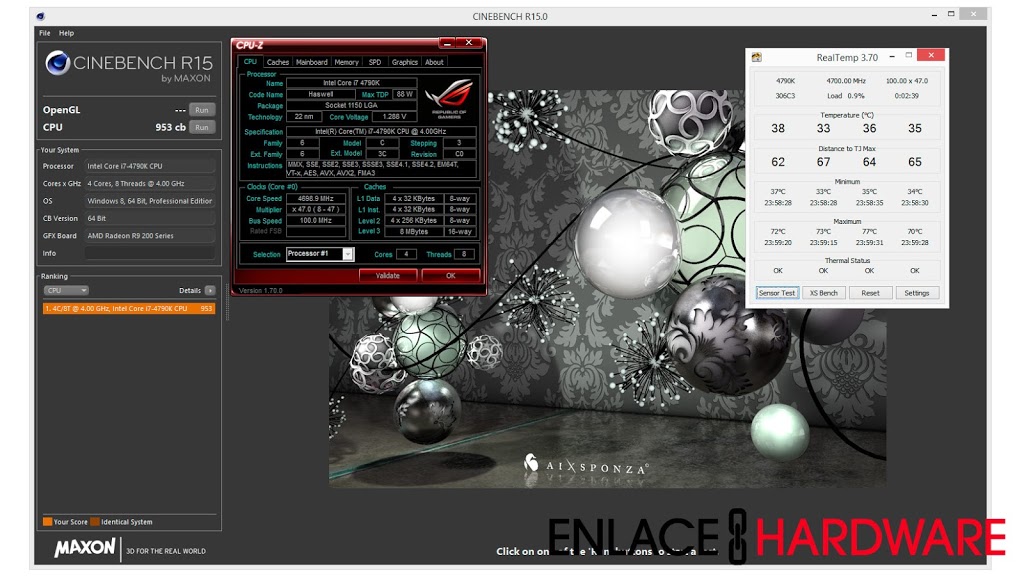Click the OS value Windows 8, 64 Bit
Viewport: 1024px width, 576px height.
pos(150,201)
